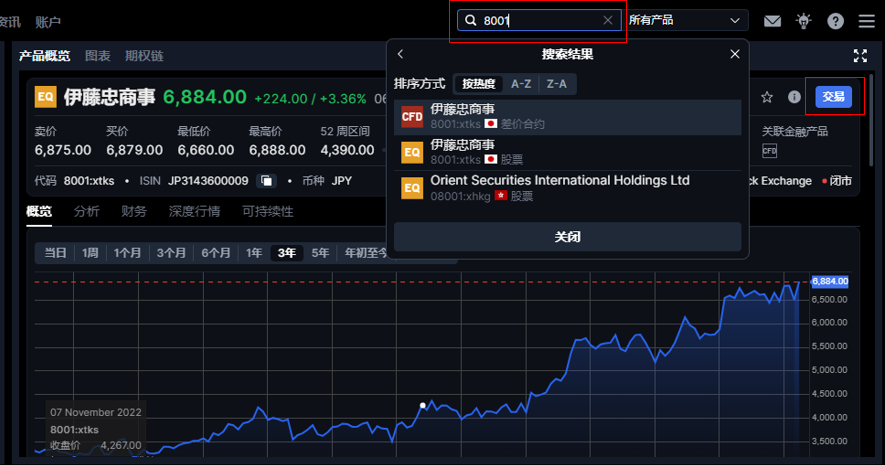The width and height of the screenshot is (885, 465).
Task: Click the search box containing 8001
Action: click(539, 20)
